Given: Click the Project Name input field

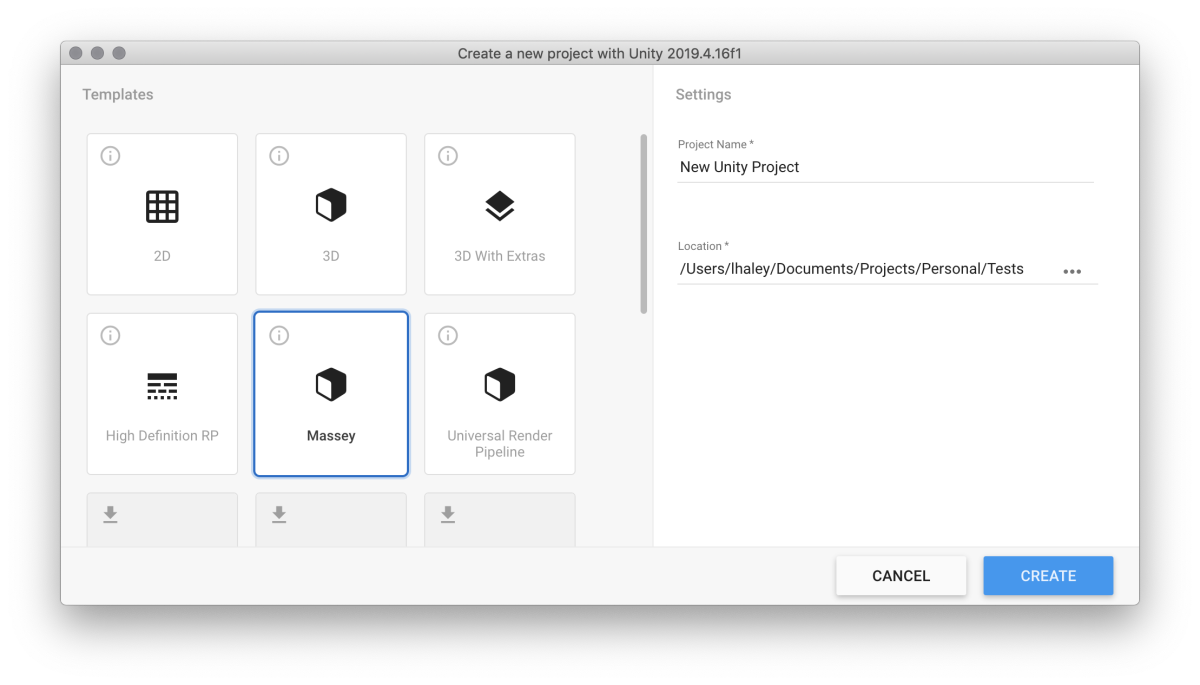Looking at the screenshot, I should (885, 167).
